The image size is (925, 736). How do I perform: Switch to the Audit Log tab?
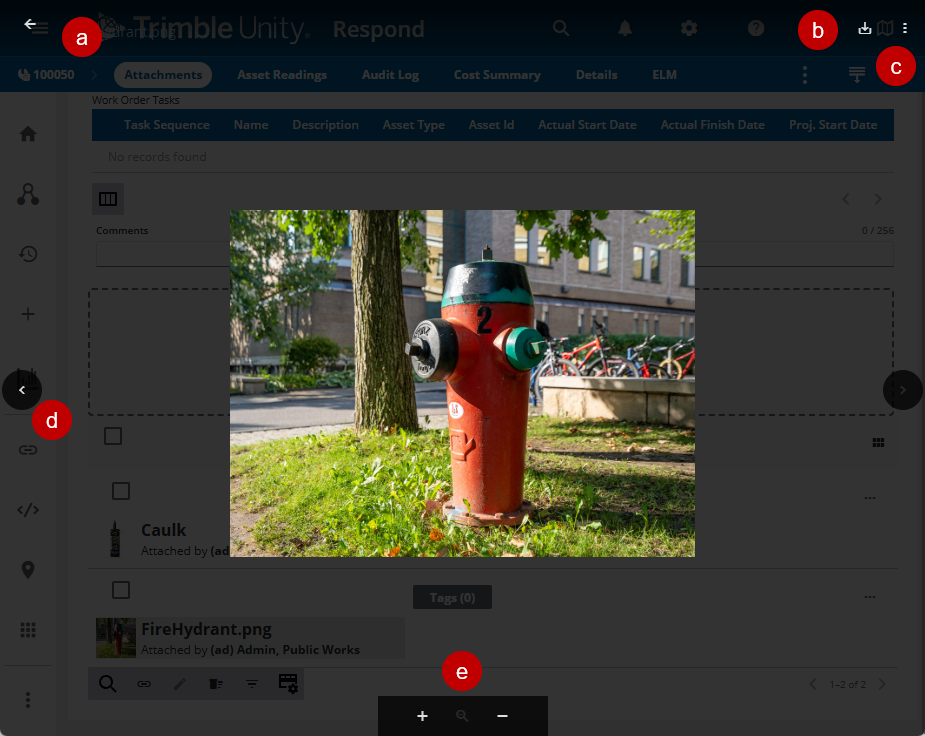pyautogui.click(x=391, y=75)
